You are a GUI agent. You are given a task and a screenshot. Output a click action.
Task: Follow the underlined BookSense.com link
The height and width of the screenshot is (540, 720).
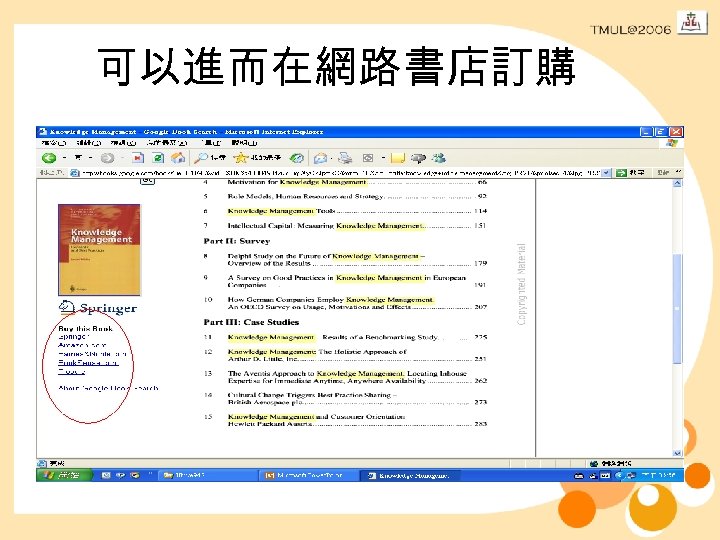88,363
